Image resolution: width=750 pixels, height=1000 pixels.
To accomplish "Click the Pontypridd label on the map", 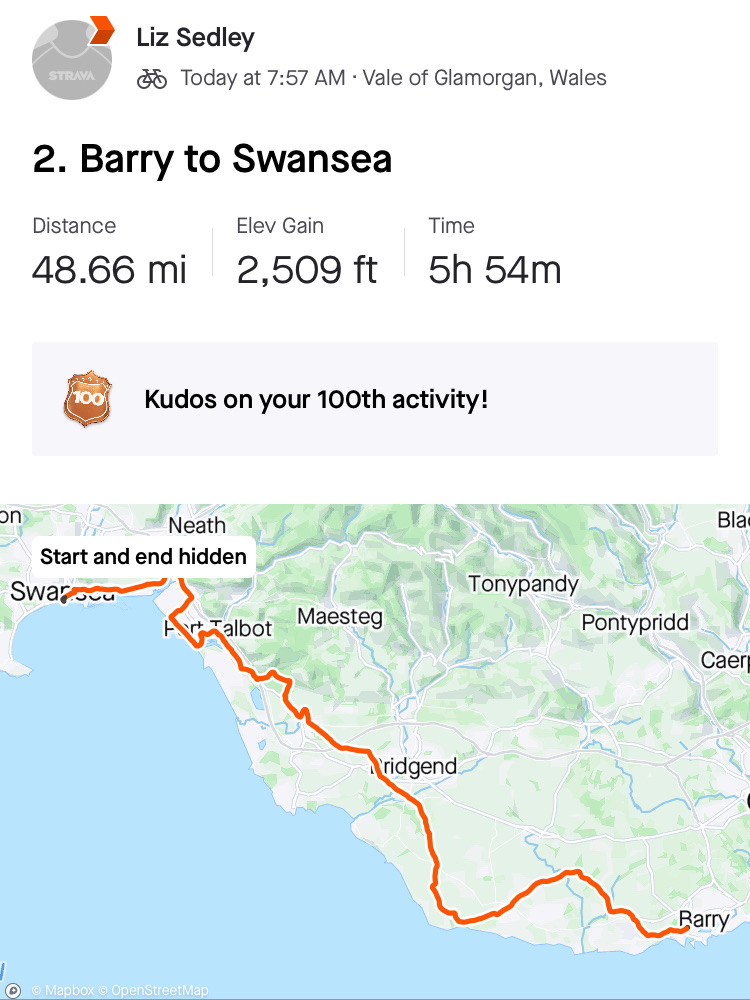I will point(635,623).
